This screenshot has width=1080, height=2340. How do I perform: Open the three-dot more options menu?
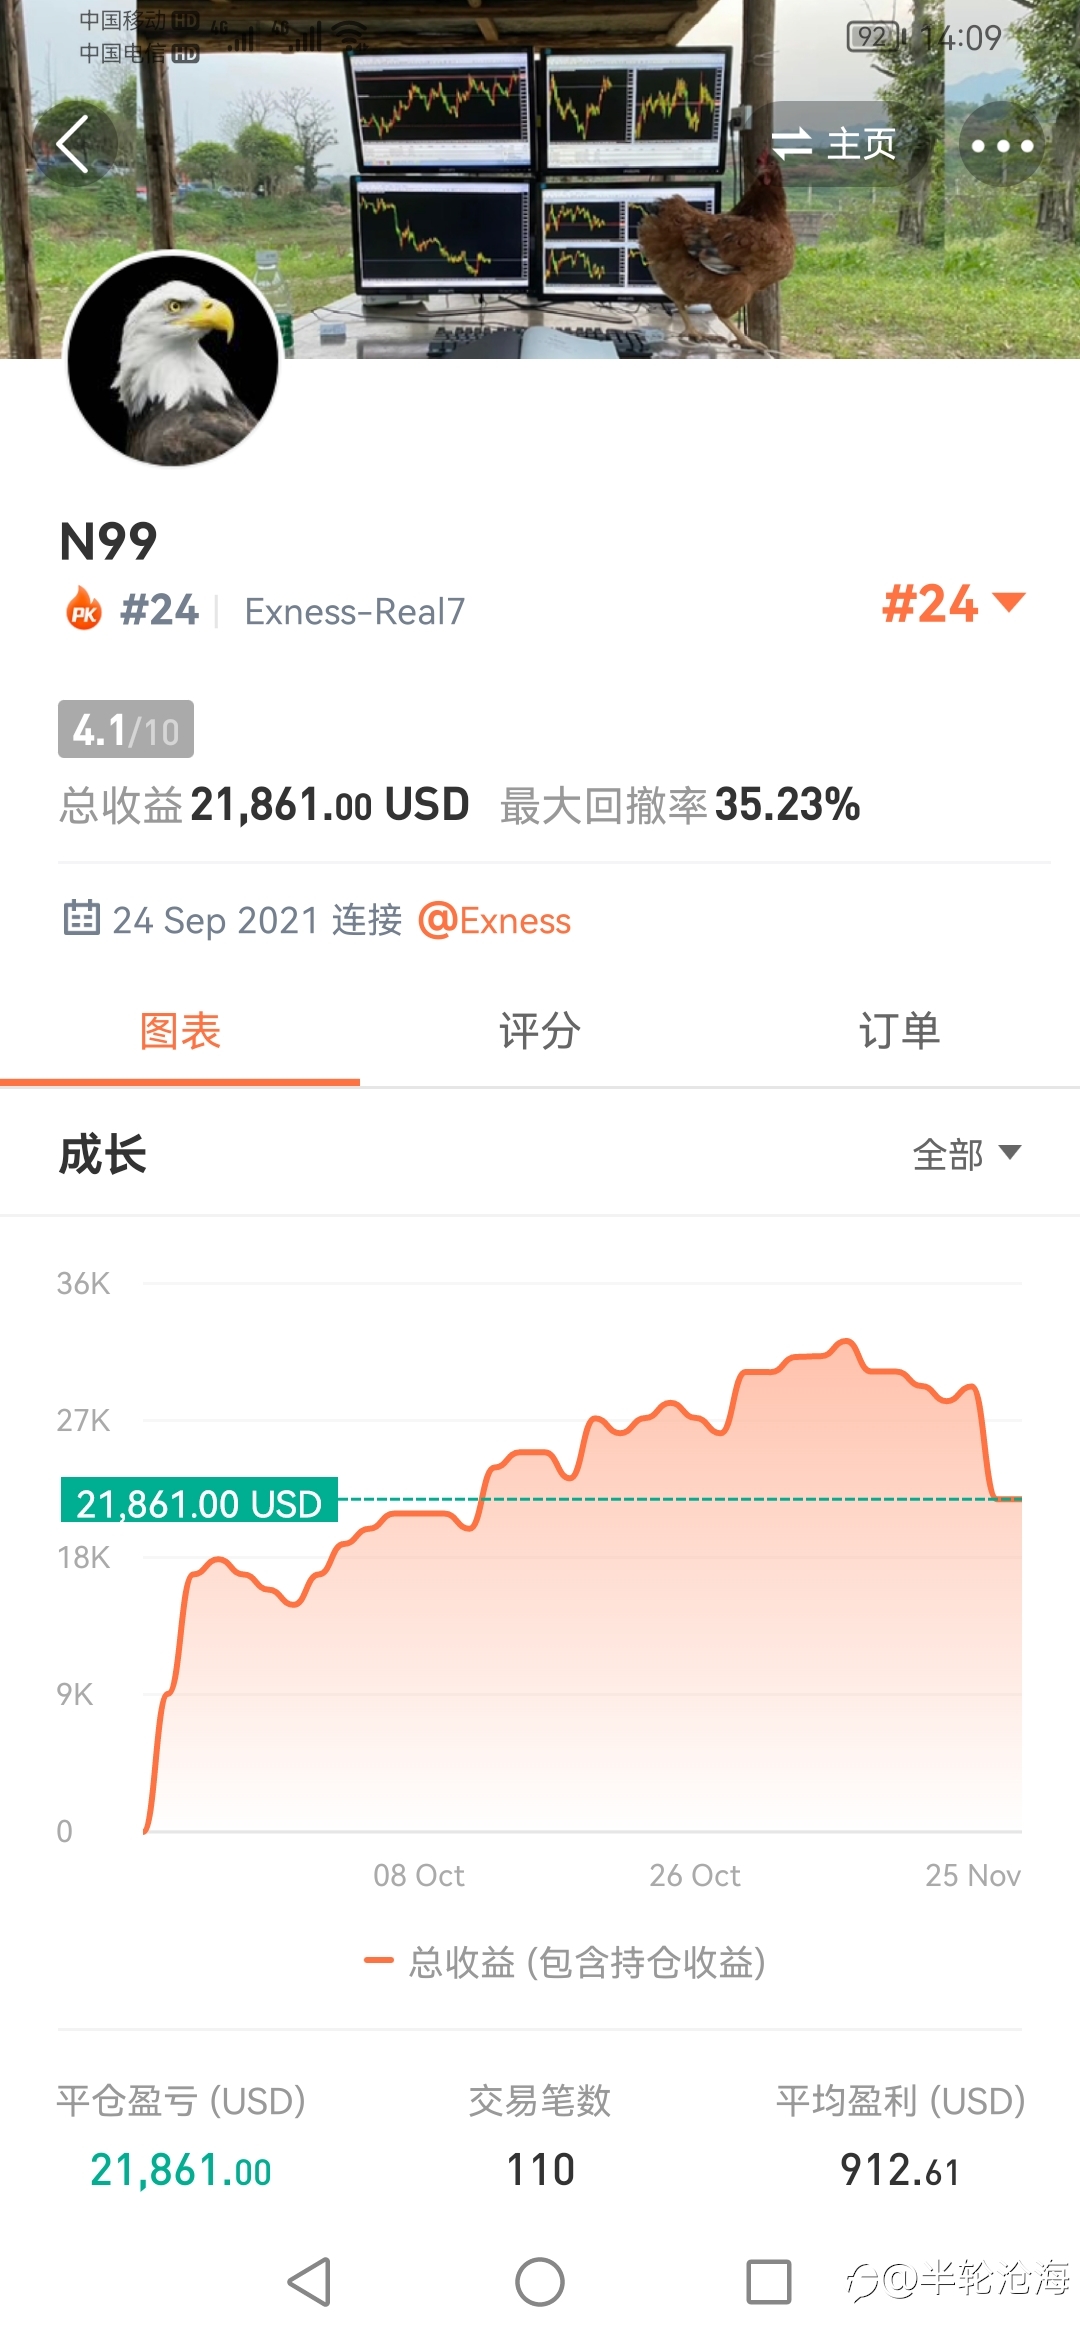point(1002,145)
